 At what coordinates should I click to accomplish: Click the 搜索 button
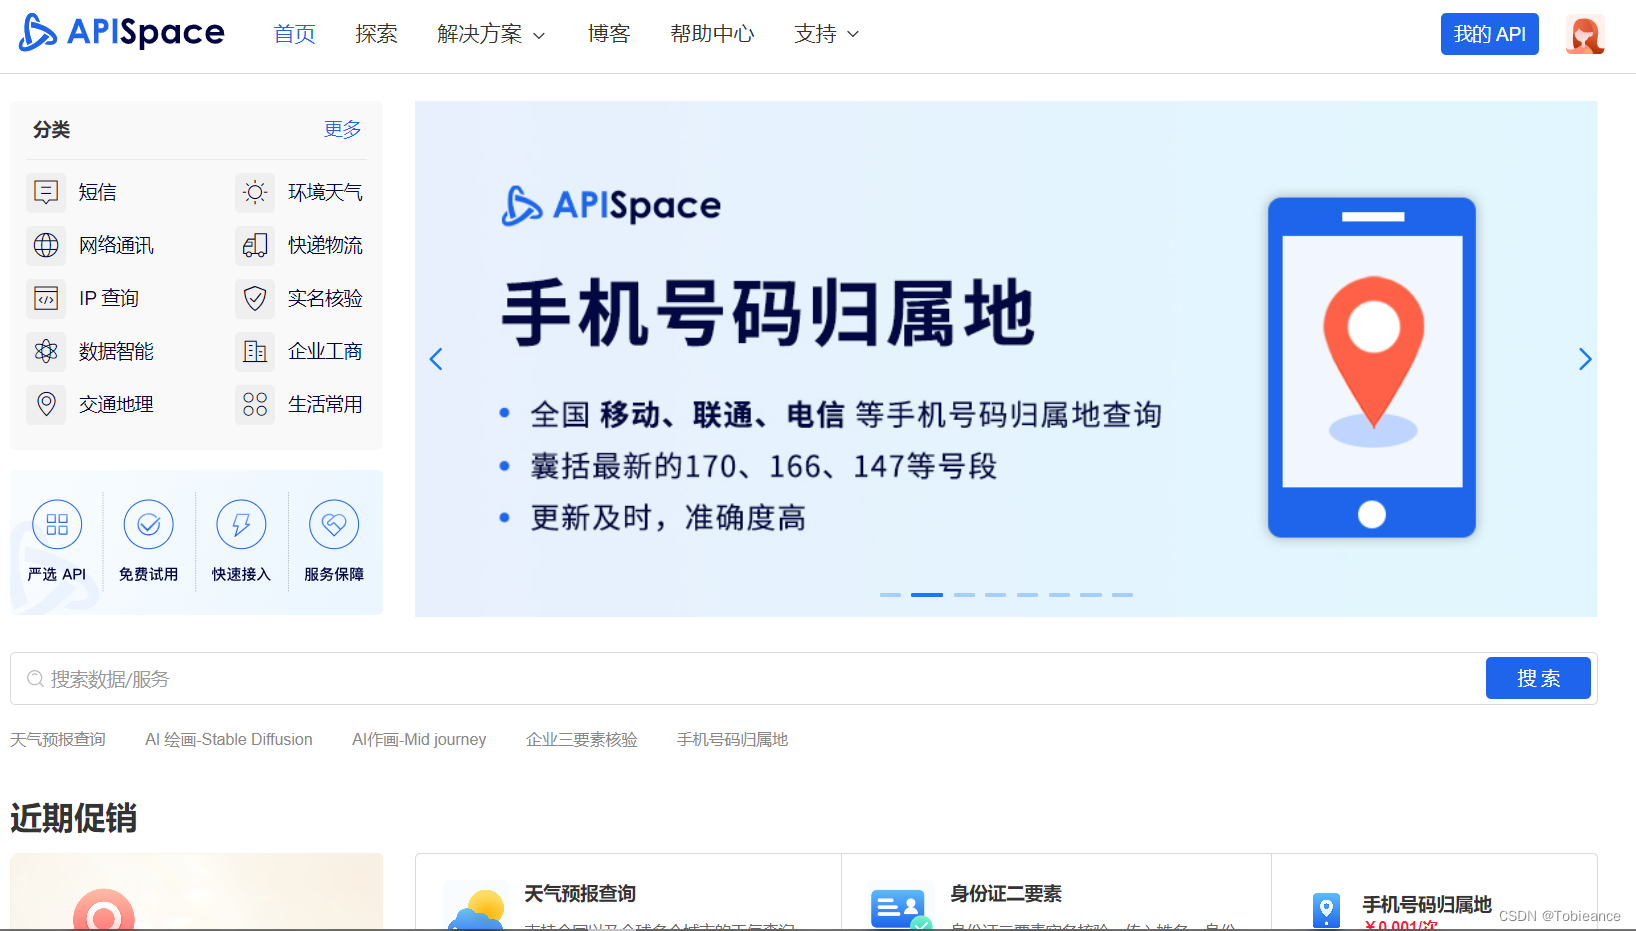click(x=1538, y=678)
